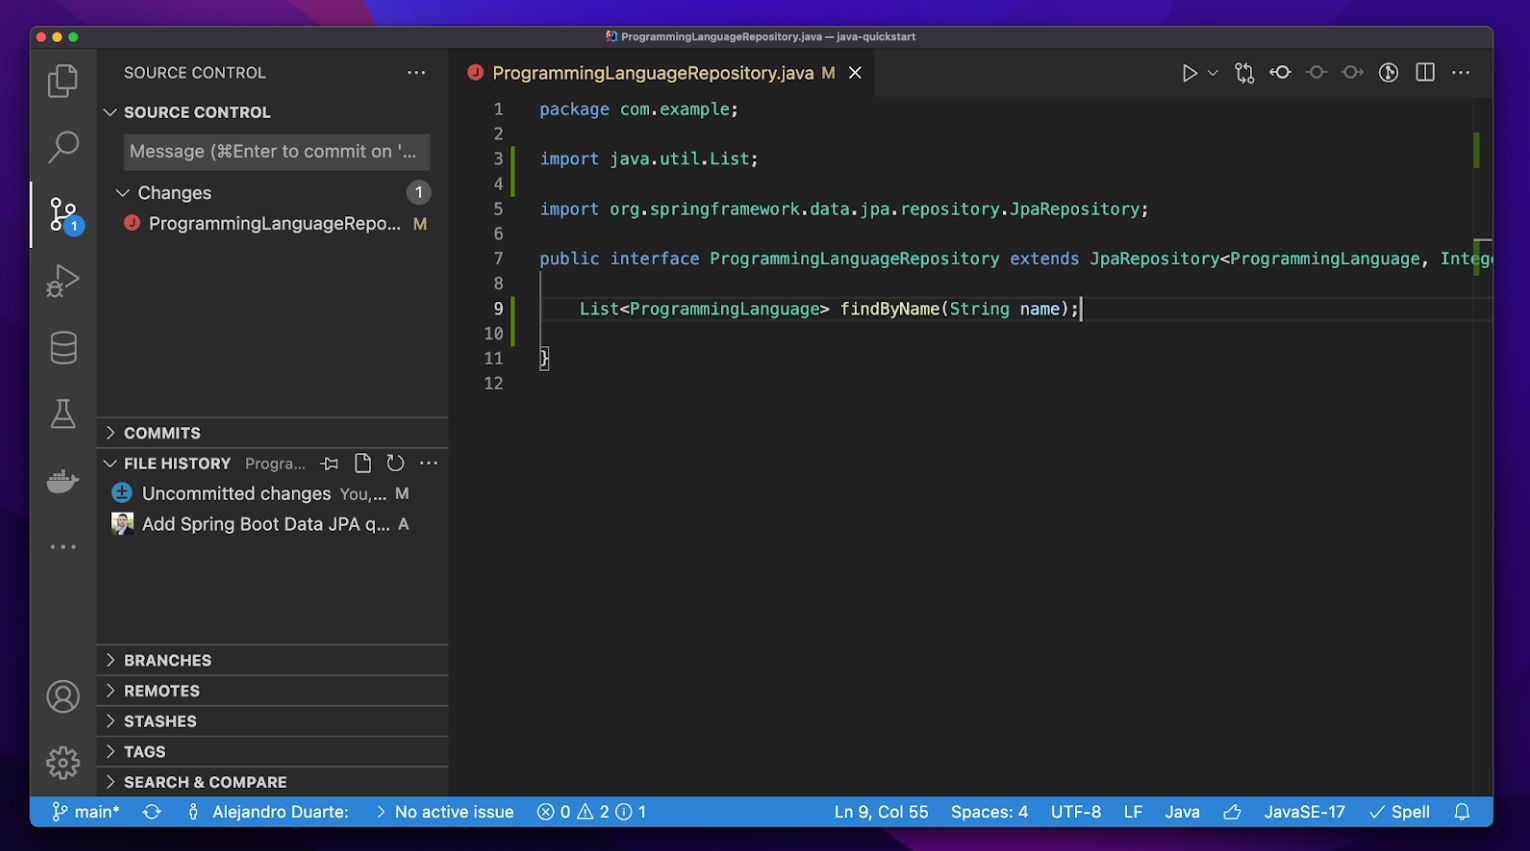Image resolution: width=1530 pixels, height=851 pixels.
Task: Open the Testing flask icon
Action: click(63, 414)
